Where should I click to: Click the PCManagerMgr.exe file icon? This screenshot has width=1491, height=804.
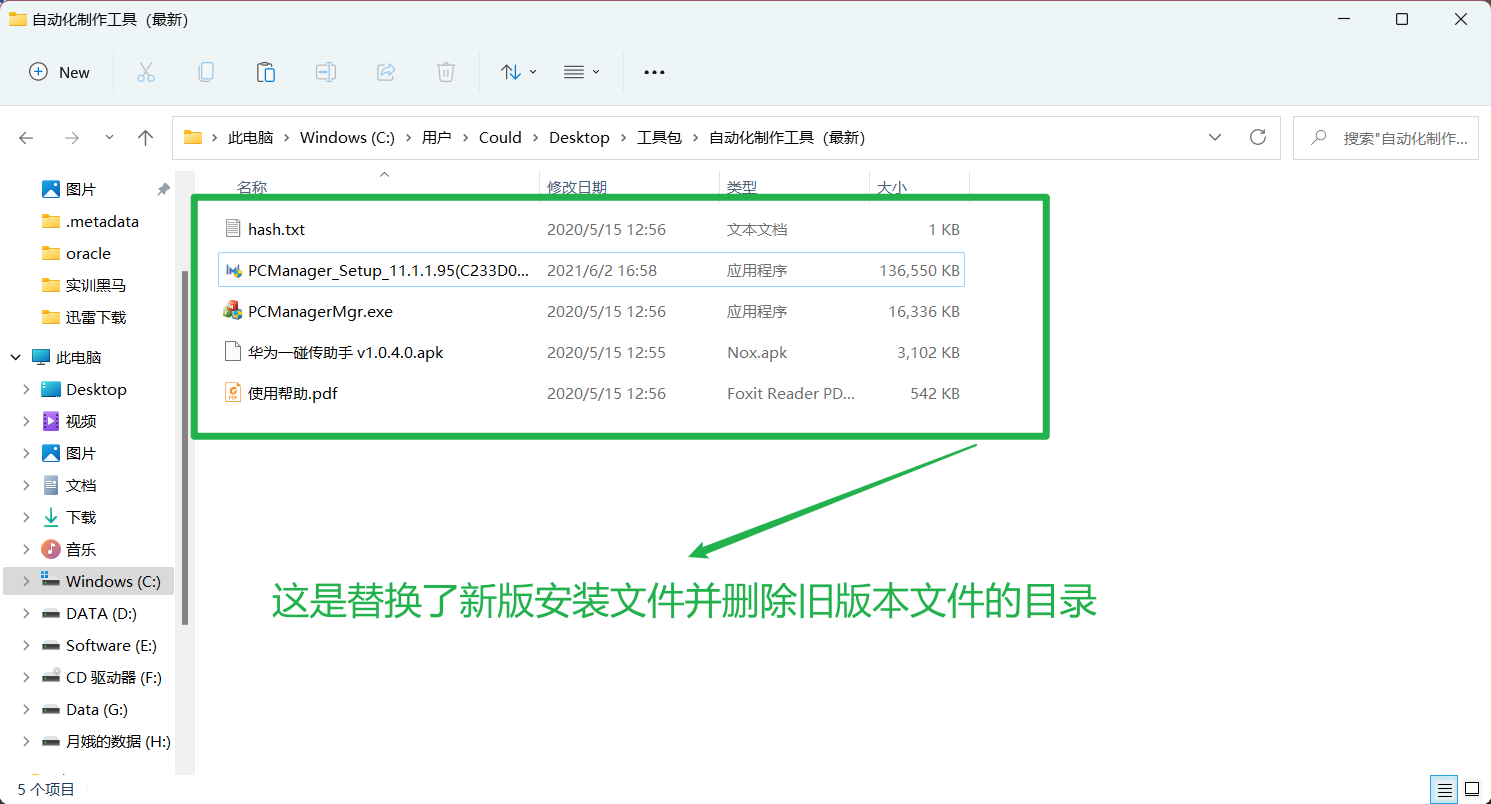pos(233,311)
